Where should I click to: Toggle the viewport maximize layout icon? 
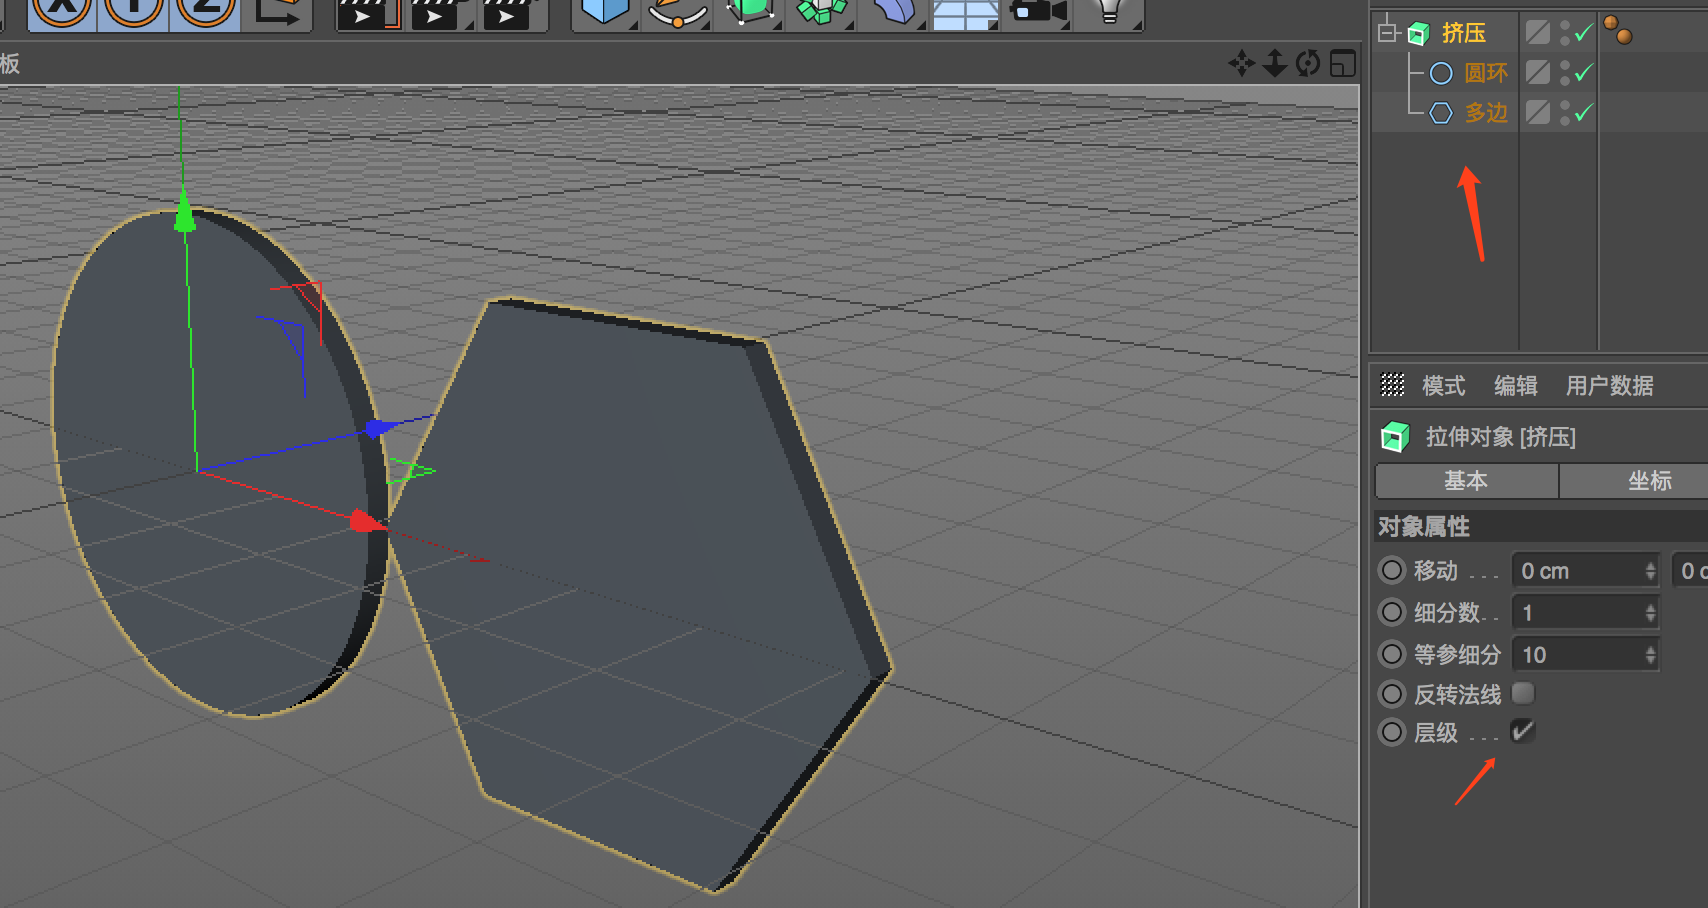1343,64
